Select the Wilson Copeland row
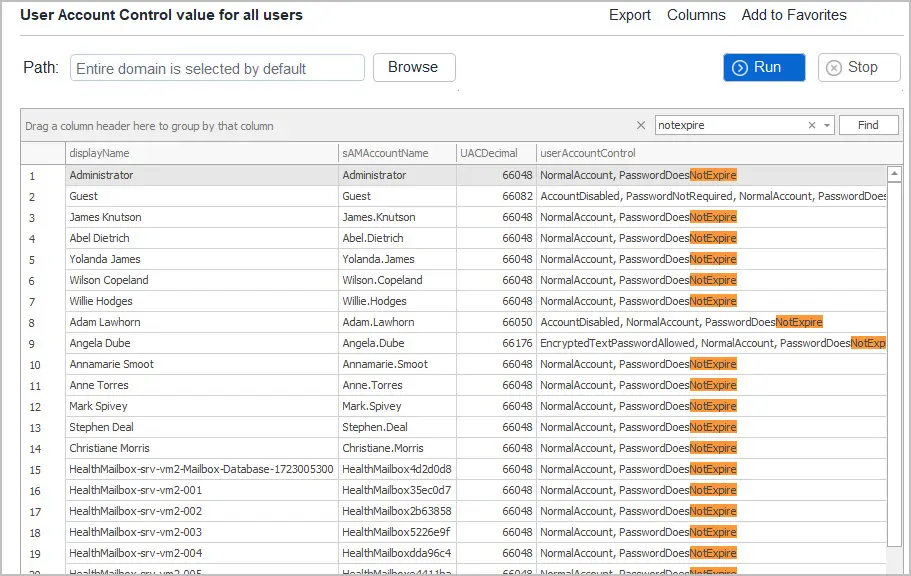Image resolution: width=911 pixels, height=576 pixels. pos(454,280)
